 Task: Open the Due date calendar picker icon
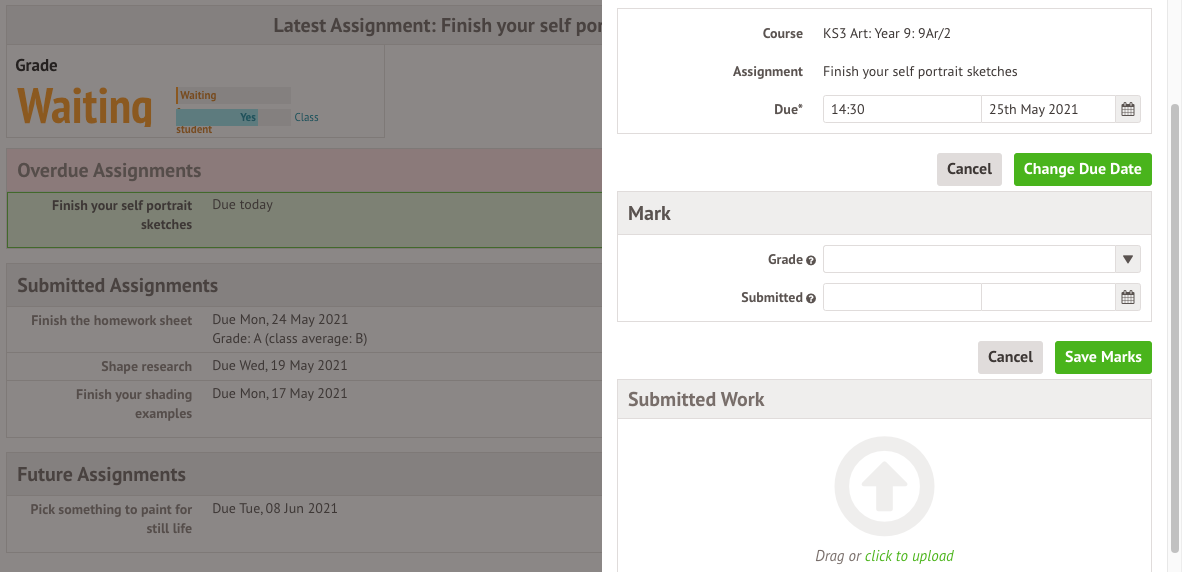[1128, 109]
